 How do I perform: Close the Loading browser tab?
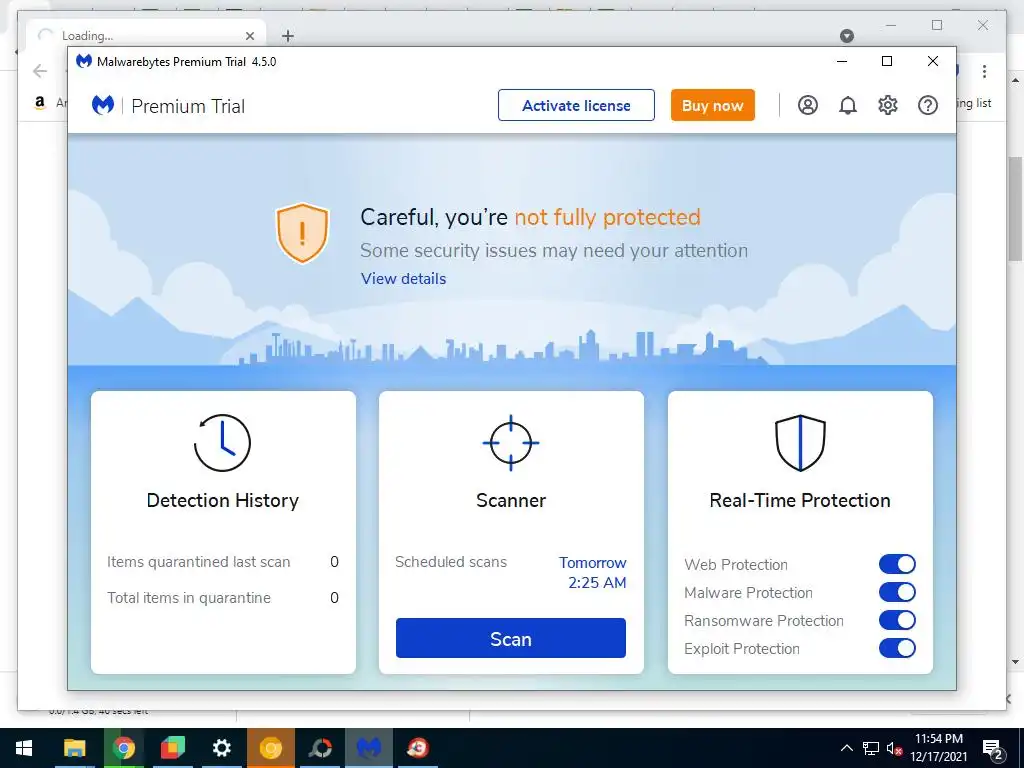[x=249, y=36]
